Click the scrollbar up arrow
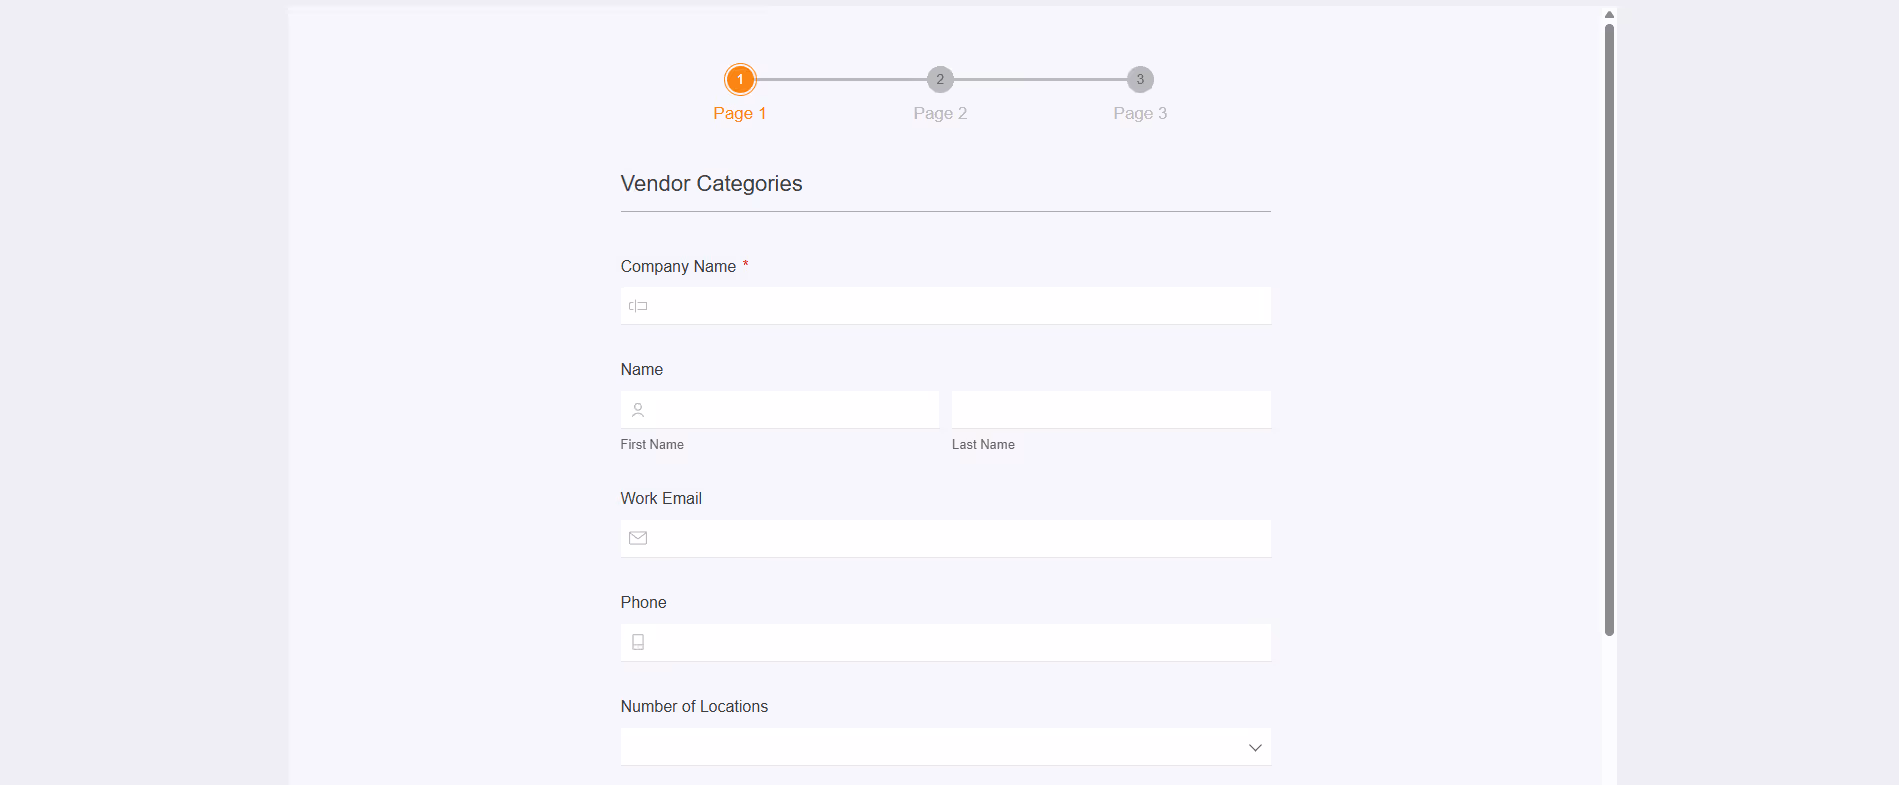Image resolution: width=1899 pixels, height=785 pixels. pyautogui.click(x=1609, y=15)
